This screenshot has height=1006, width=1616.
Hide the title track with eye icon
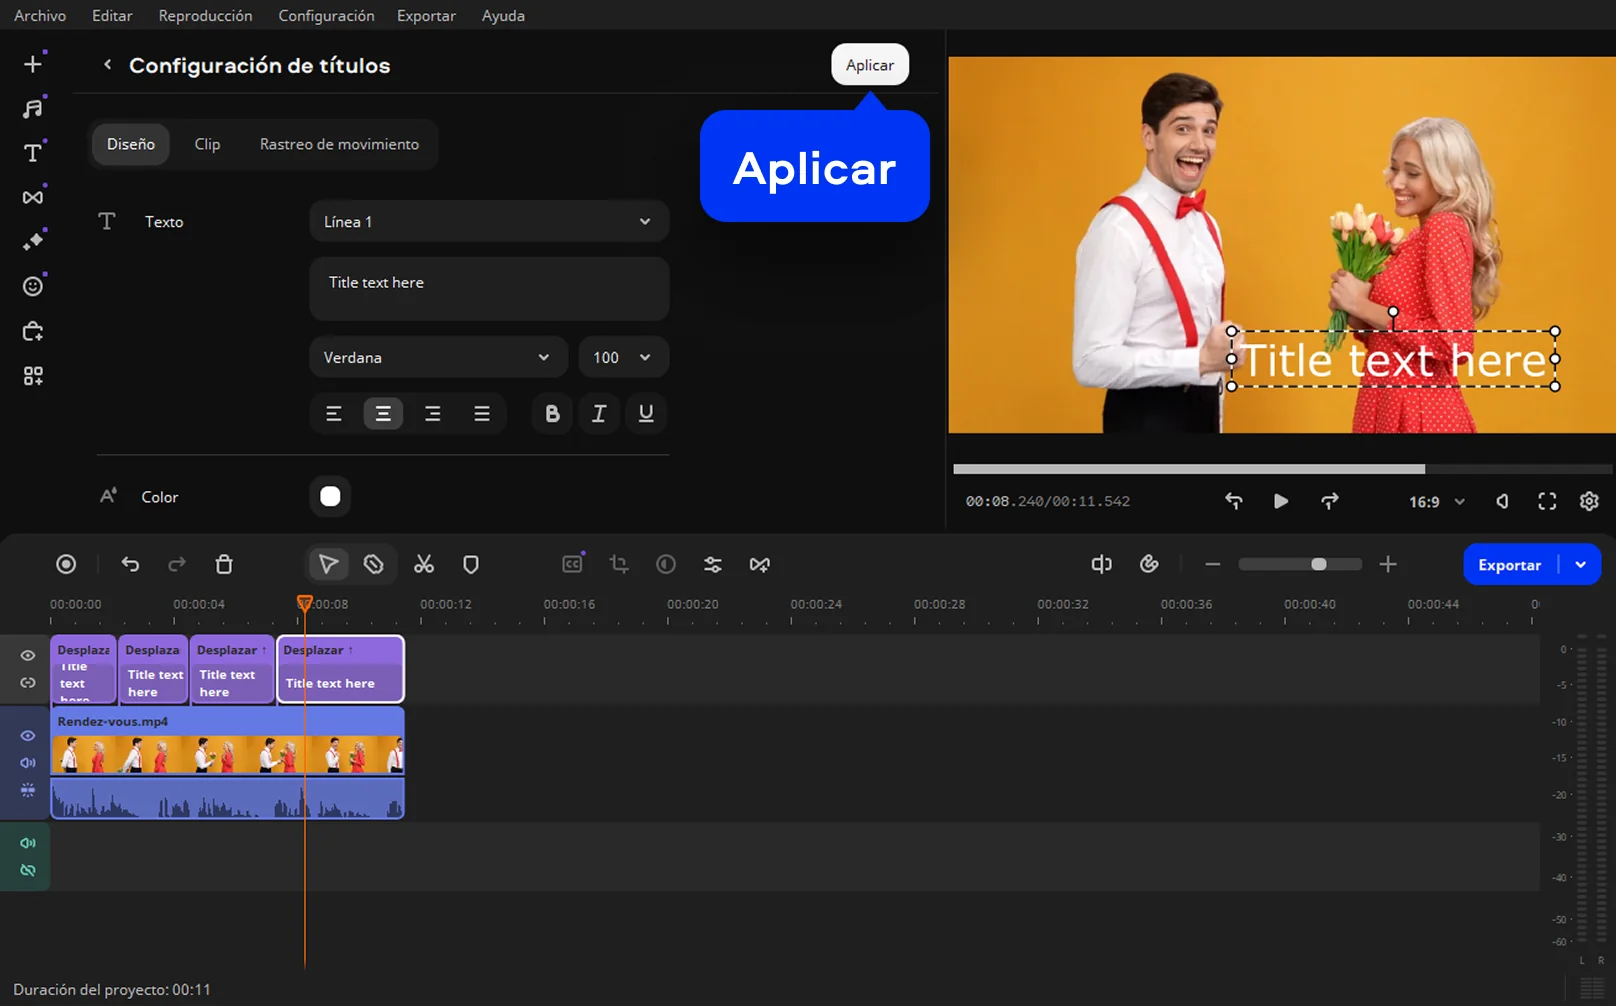coord(28,656)
